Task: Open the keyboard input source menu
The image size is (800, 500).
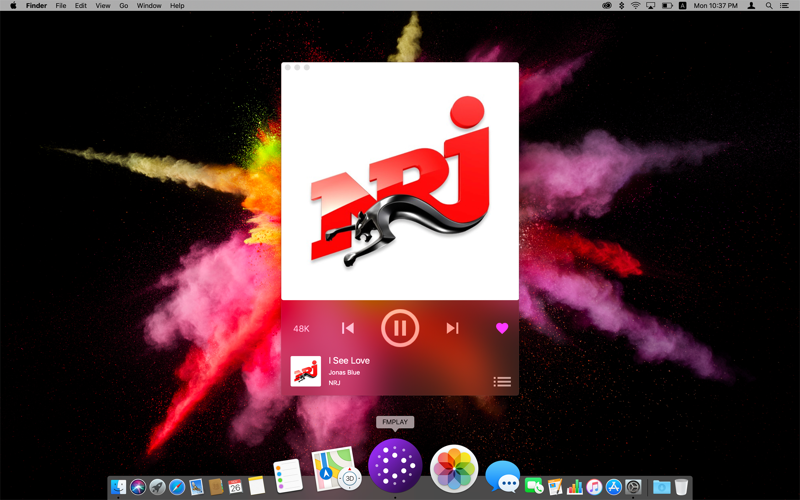Action: (x=682, y=6)
